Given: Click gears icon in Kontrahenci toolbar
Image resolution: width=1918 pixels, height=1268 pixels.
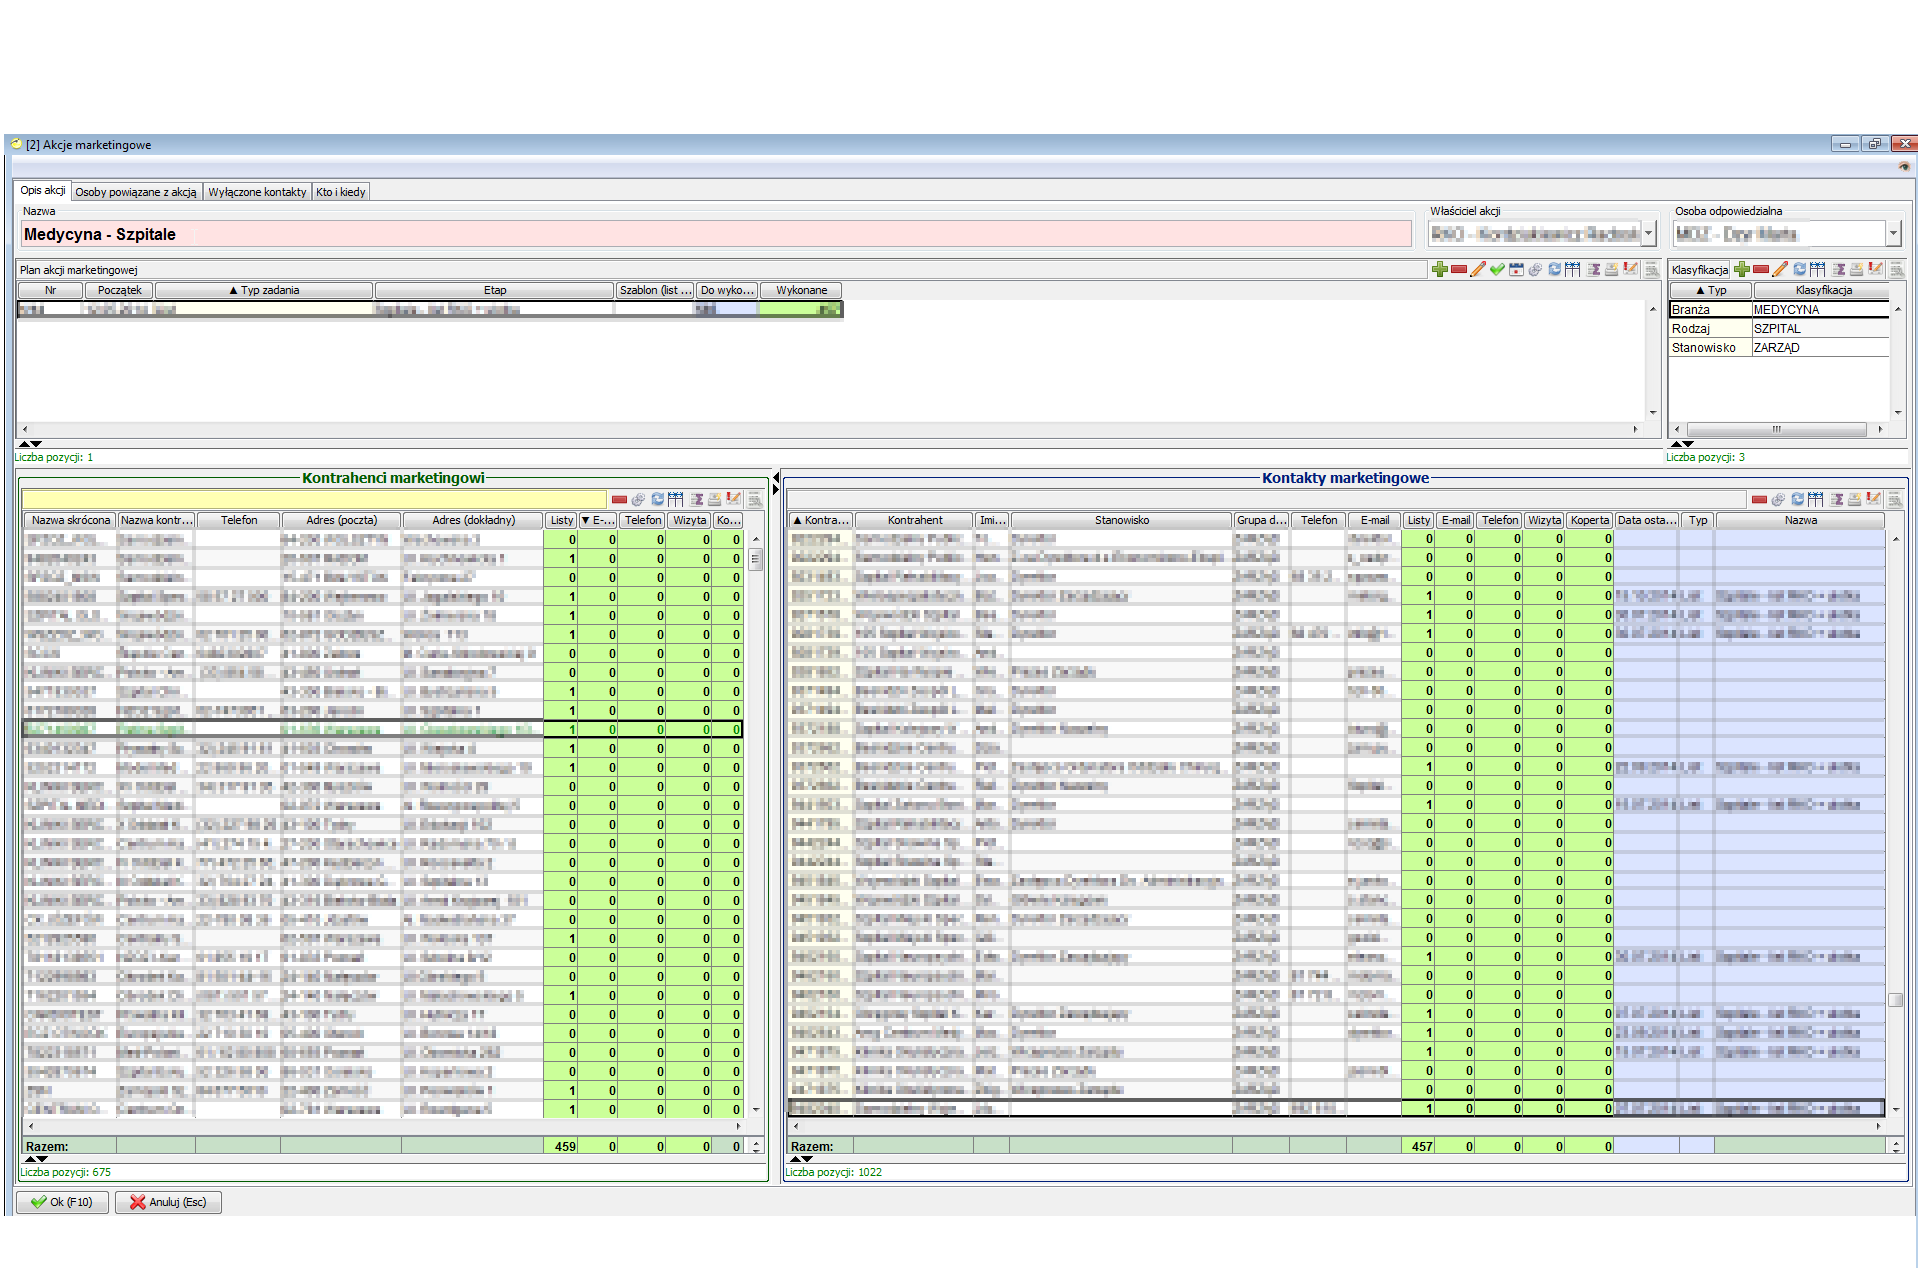Looking at the screenshot, I should pyautogui.click(x=638, y=499).
